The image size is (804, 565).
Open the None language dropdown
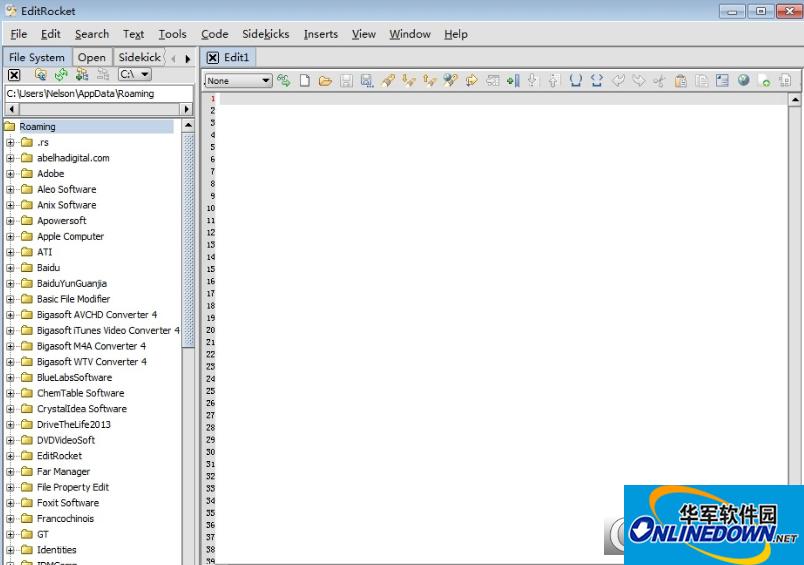[238, 81]
